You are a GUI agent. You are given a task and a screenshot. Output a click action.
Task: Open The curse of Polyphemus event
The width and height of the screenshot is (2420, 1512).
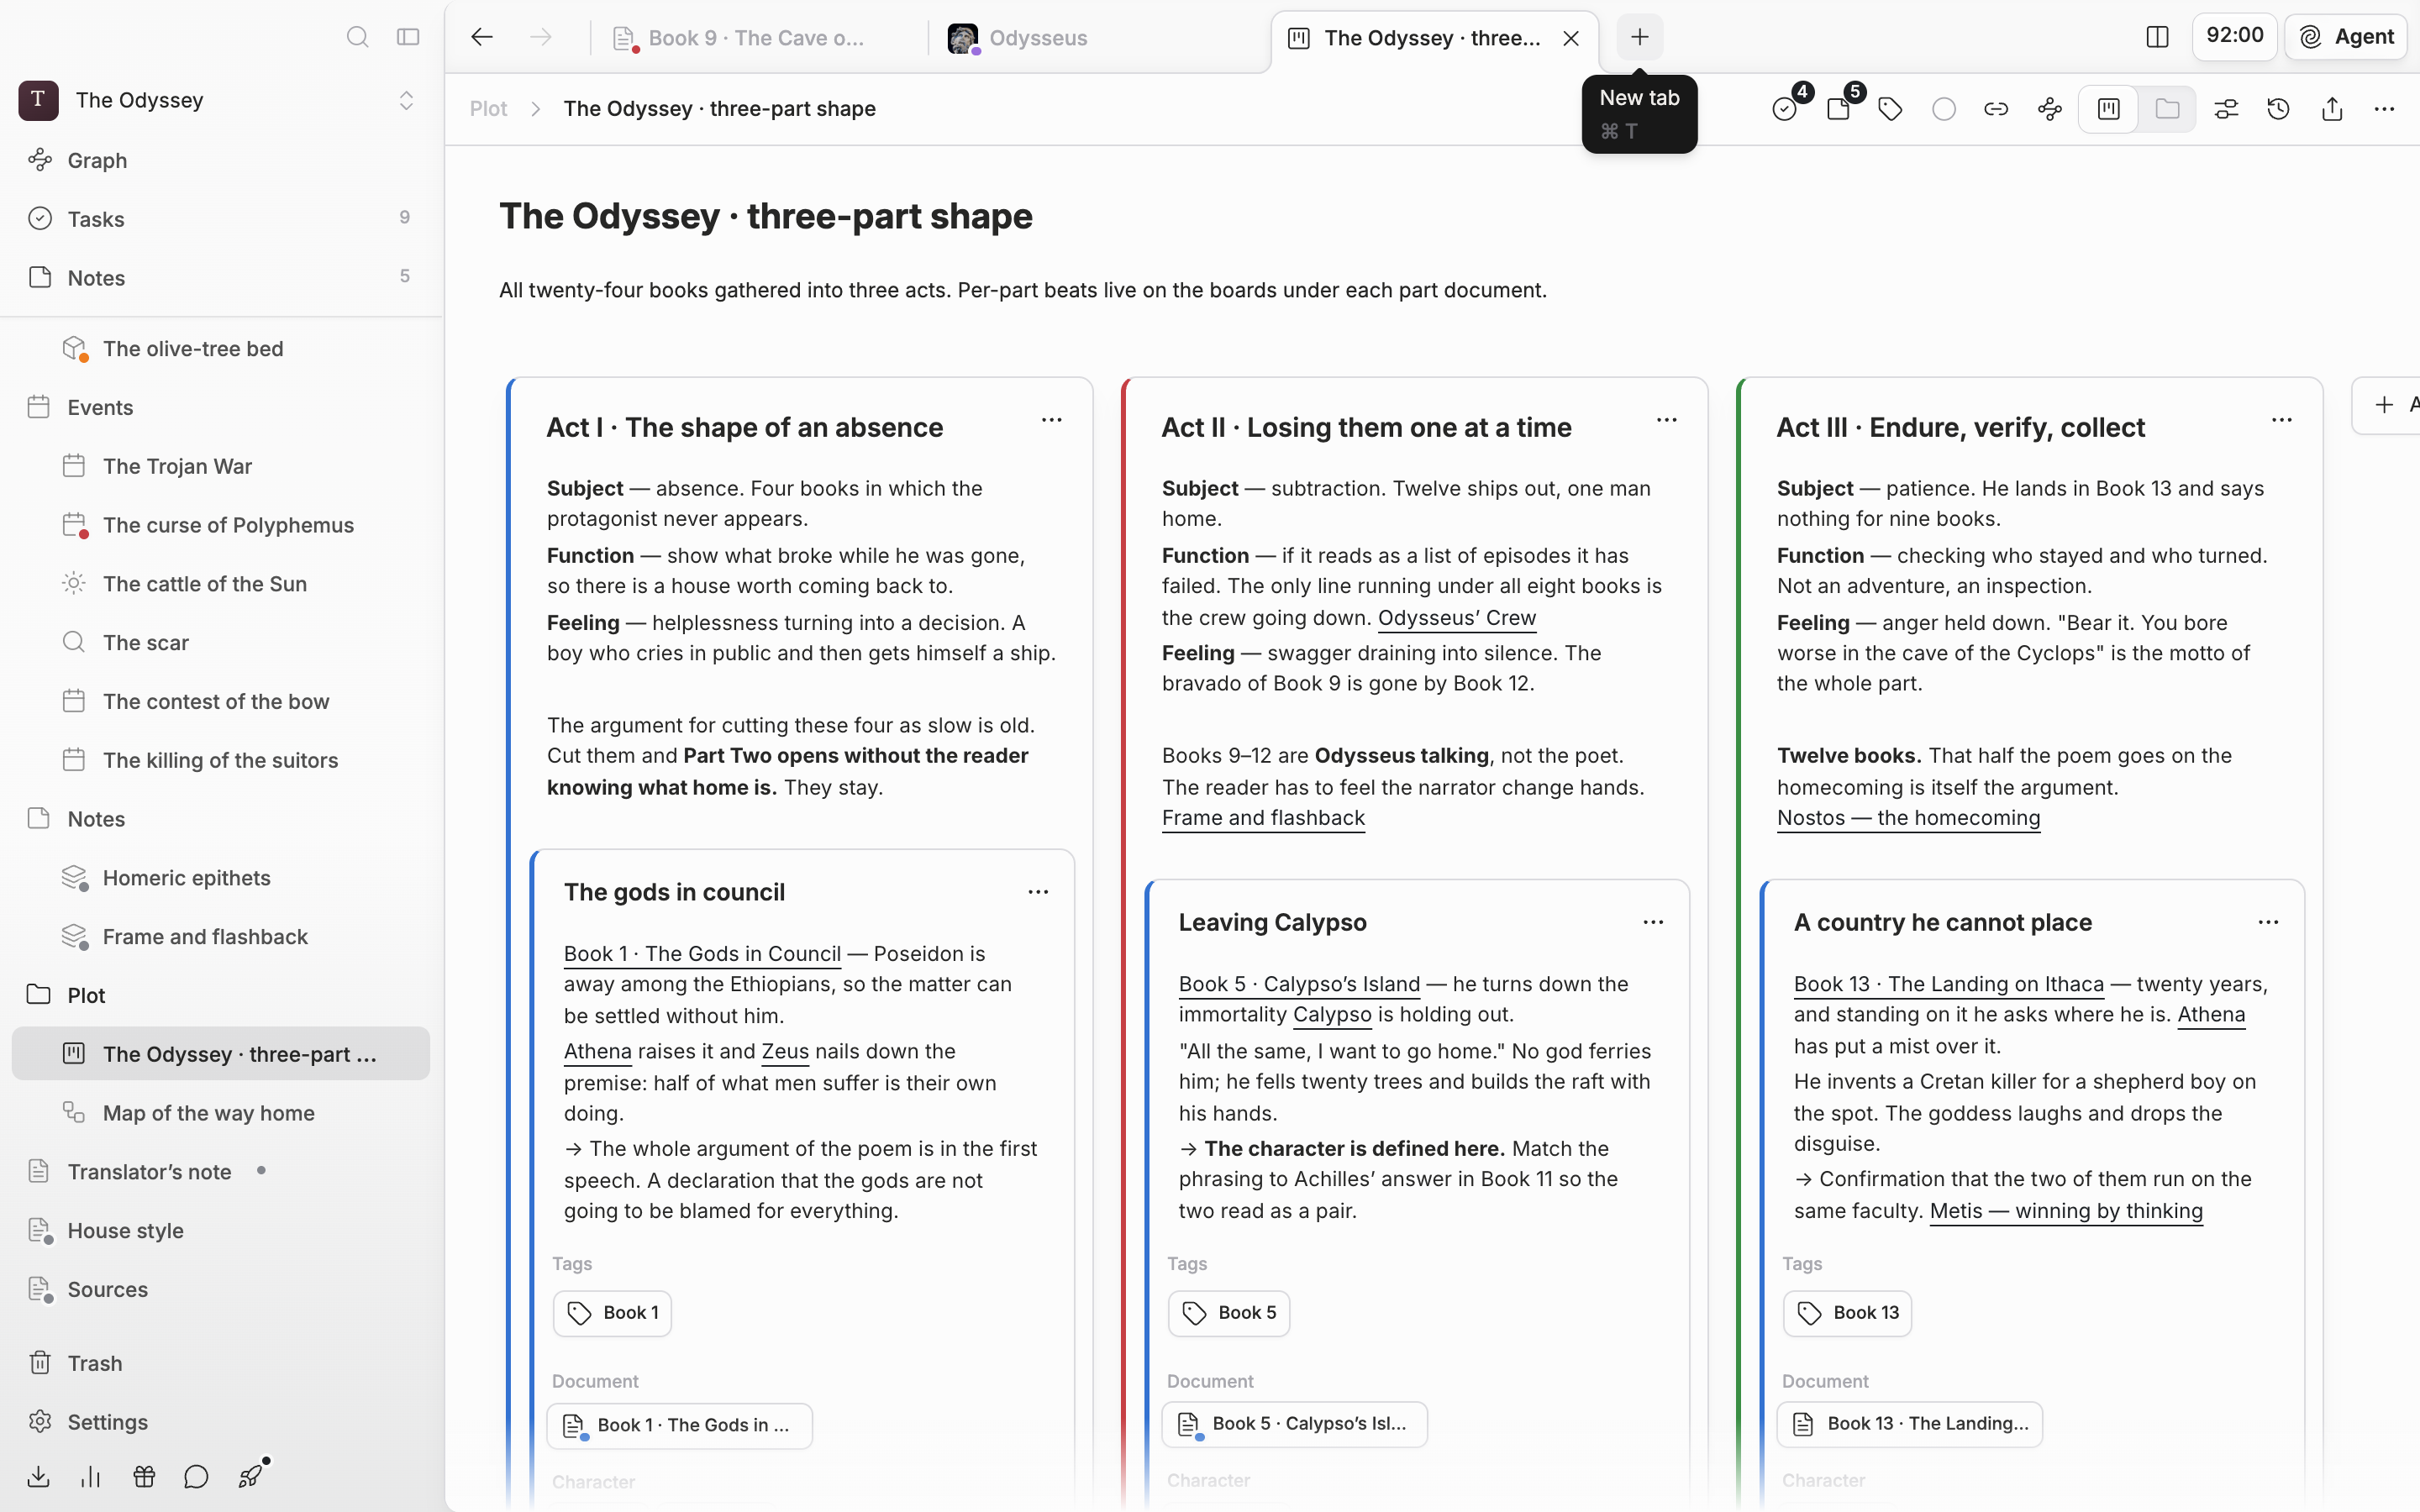coord(221,525)
